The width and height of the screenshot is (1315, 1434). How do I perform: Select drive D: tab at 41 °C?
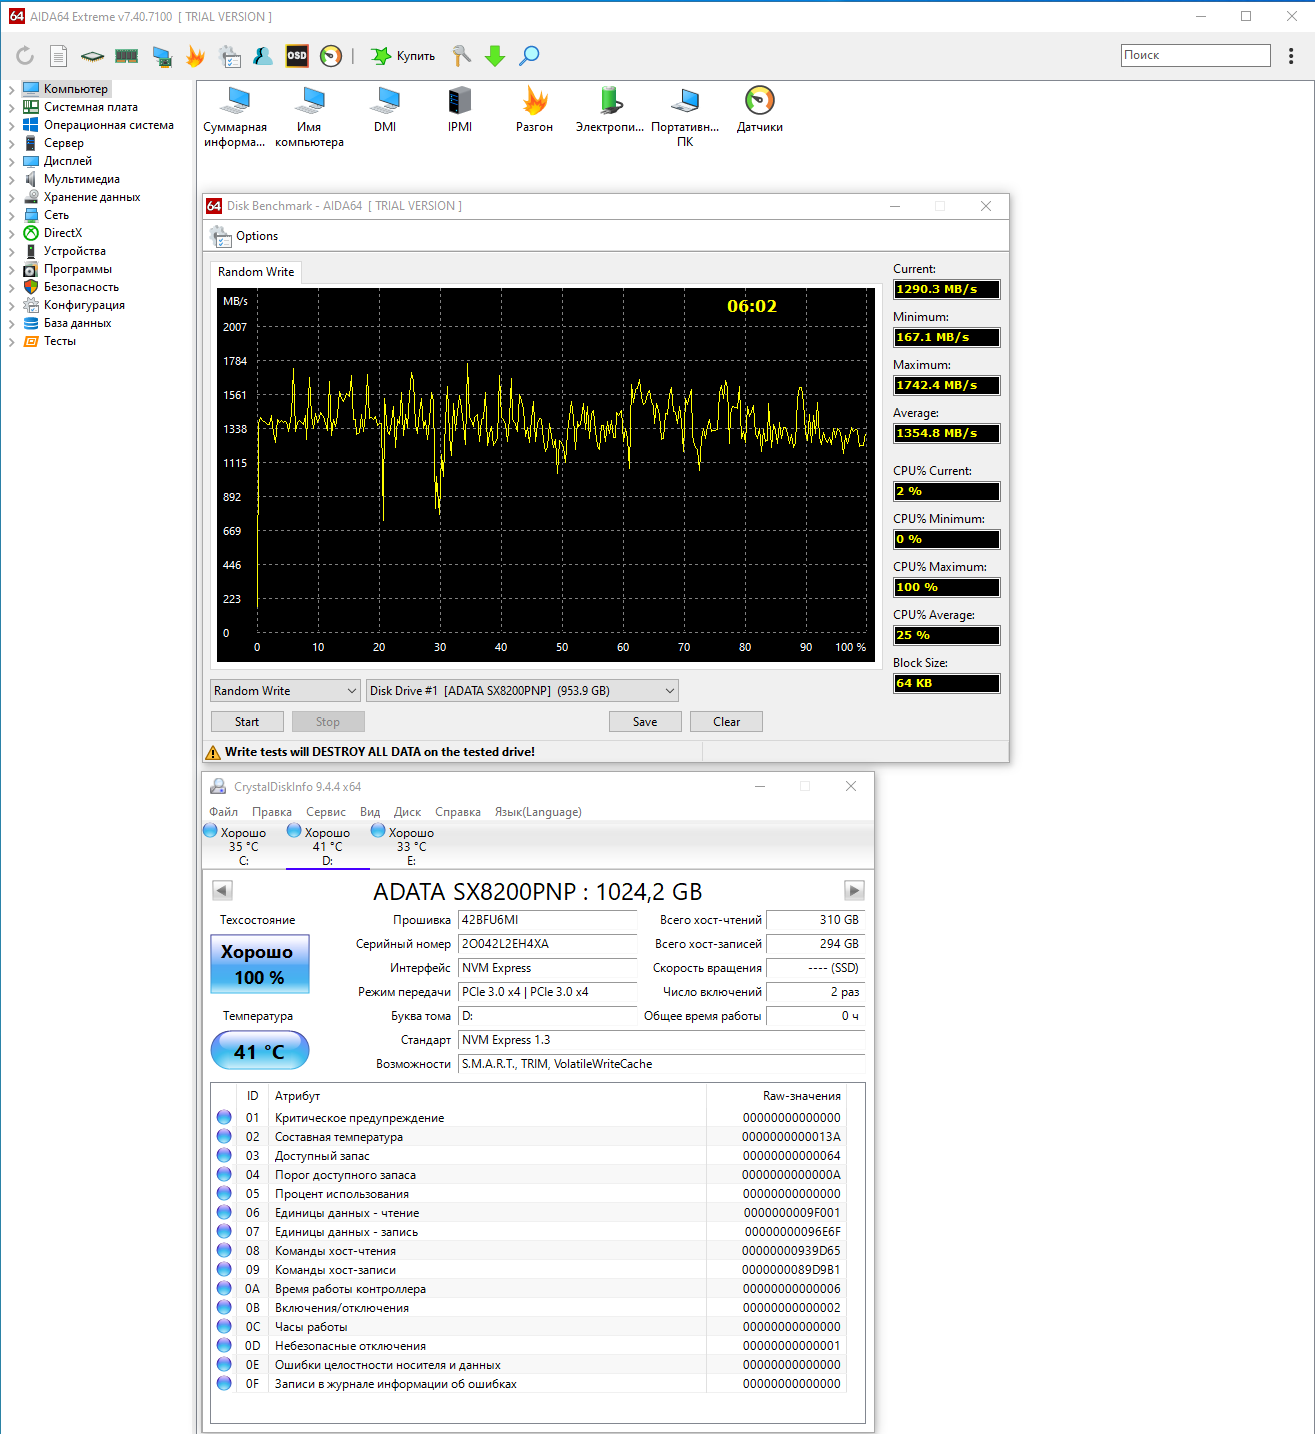click(x=327, y=846)
